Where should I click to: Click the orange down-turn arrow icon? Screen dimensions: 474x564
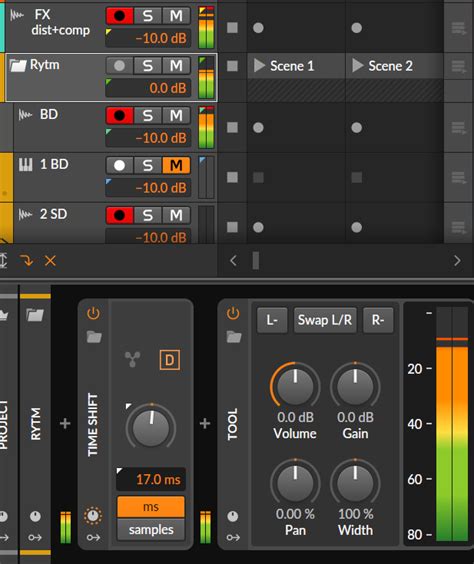pyautogui.click(x=27, y=260)
